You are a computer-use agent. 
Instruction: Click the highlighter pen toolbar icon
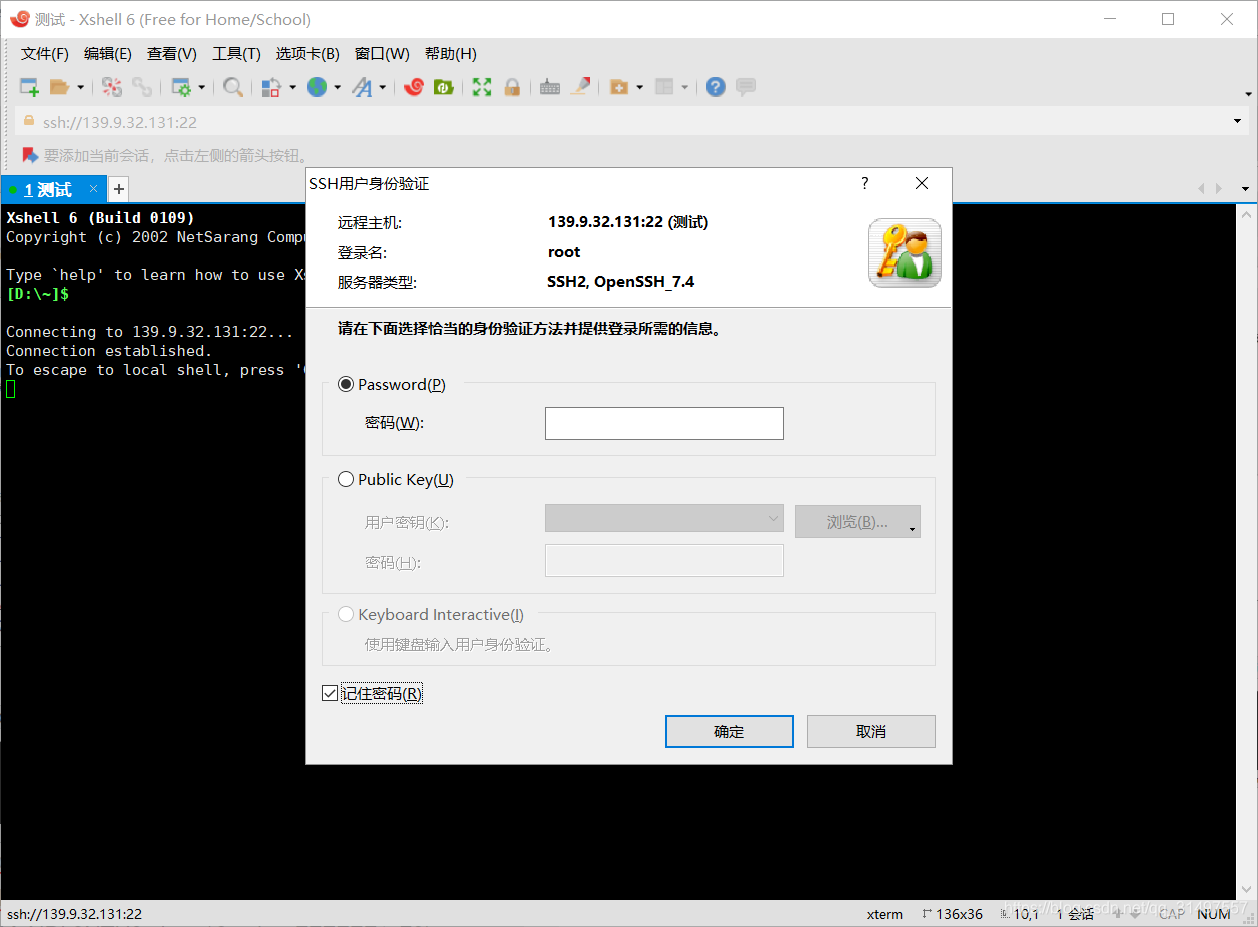tap(580, 87)
